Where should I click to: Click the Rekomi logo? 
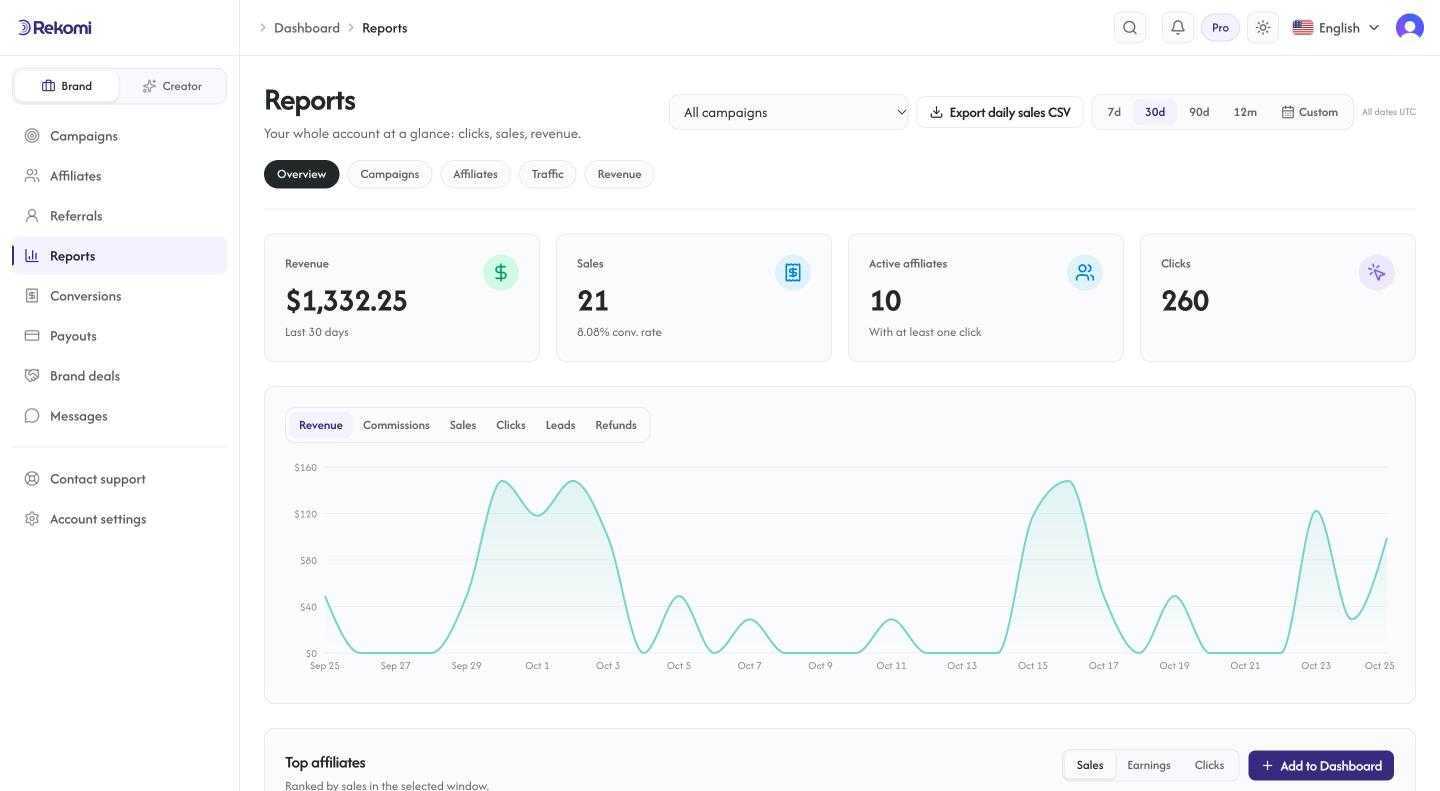[x=55, y=27]
